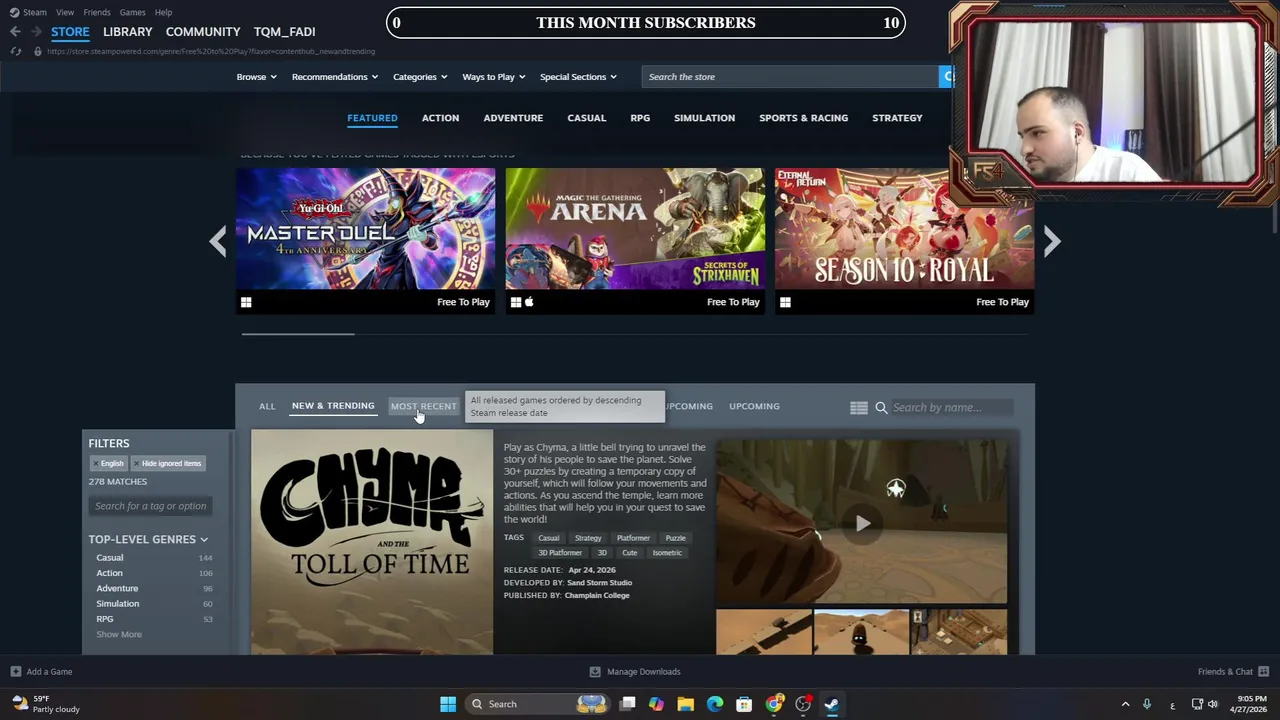Open Task View in the taskbar
This screenshot has width=1280, height=720.
tap(627, 704)
